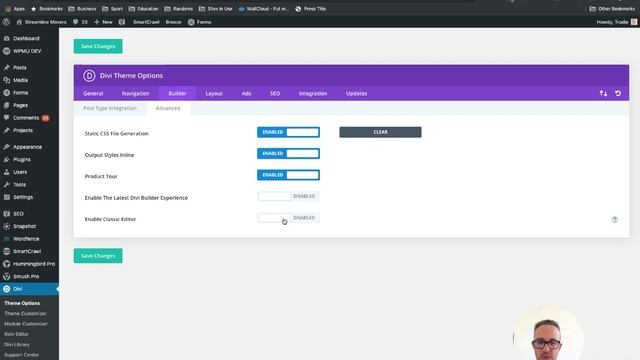Viewport: 640px width, 360px height.
Task: Open SmartCrawl in the admin bar
Action: click(146, 22)
